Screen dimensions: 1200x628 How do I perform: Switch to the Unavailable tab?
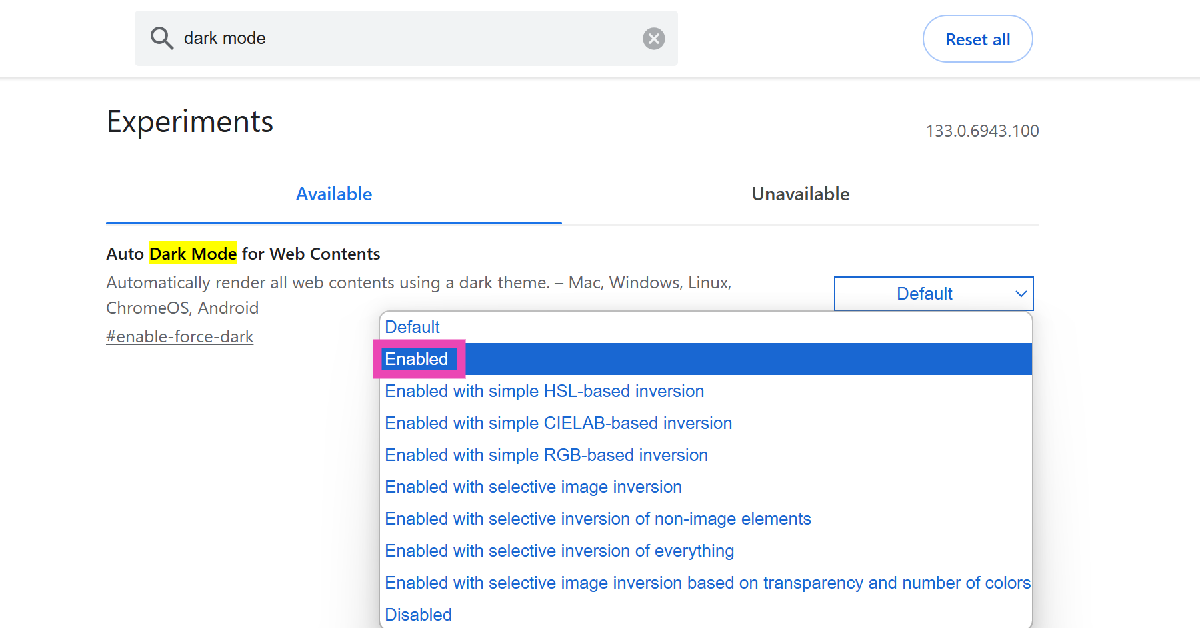800,194
